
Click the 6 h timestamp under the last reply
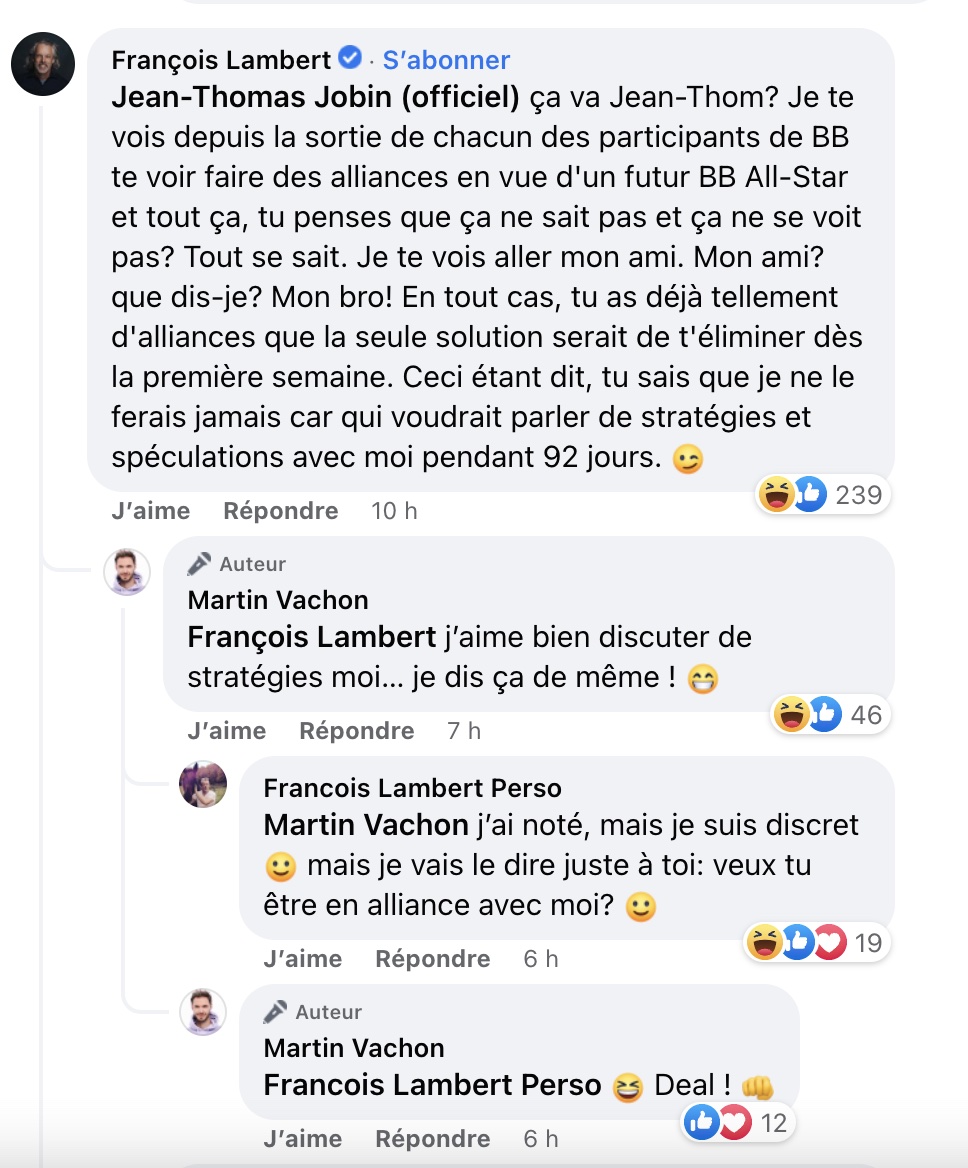pos(540,1138)
